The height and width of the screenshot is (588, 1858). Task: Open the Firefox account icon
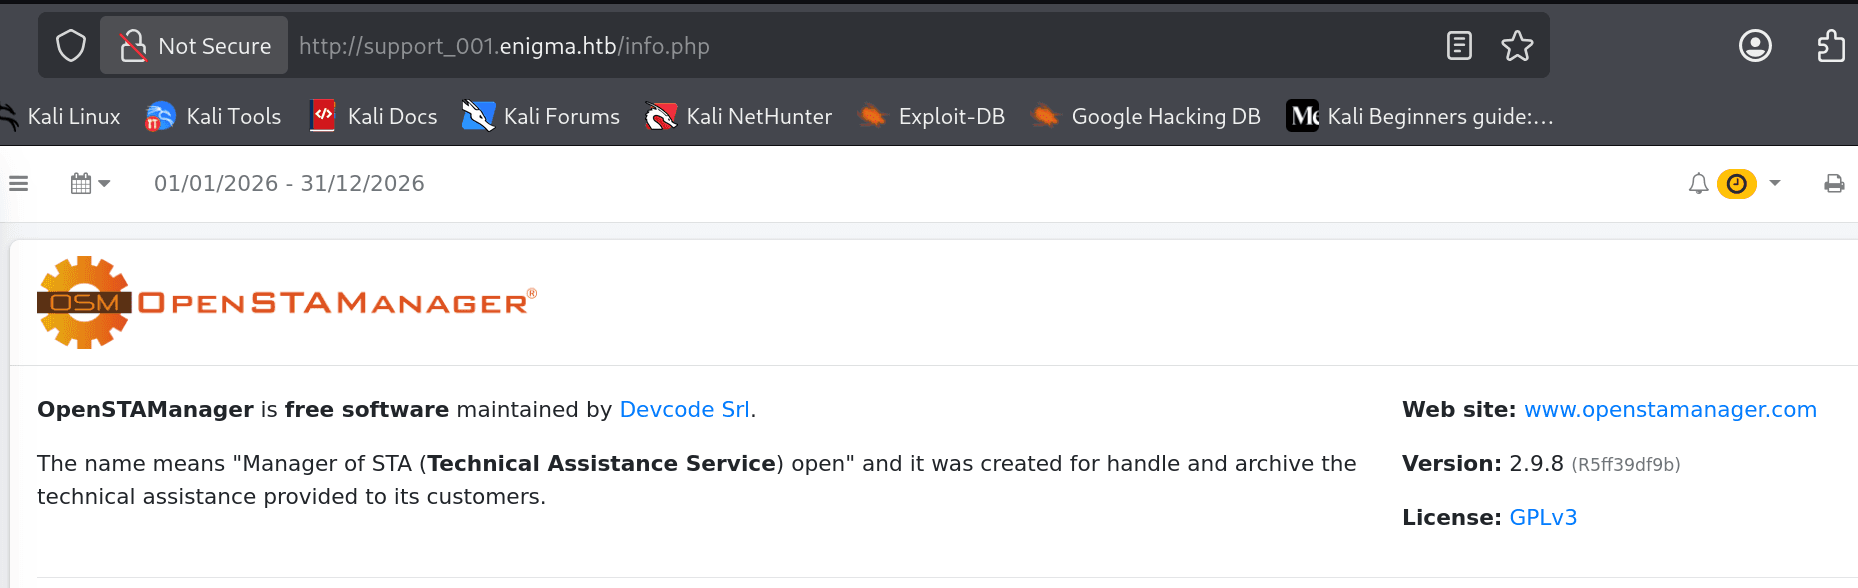(1755, 46)
